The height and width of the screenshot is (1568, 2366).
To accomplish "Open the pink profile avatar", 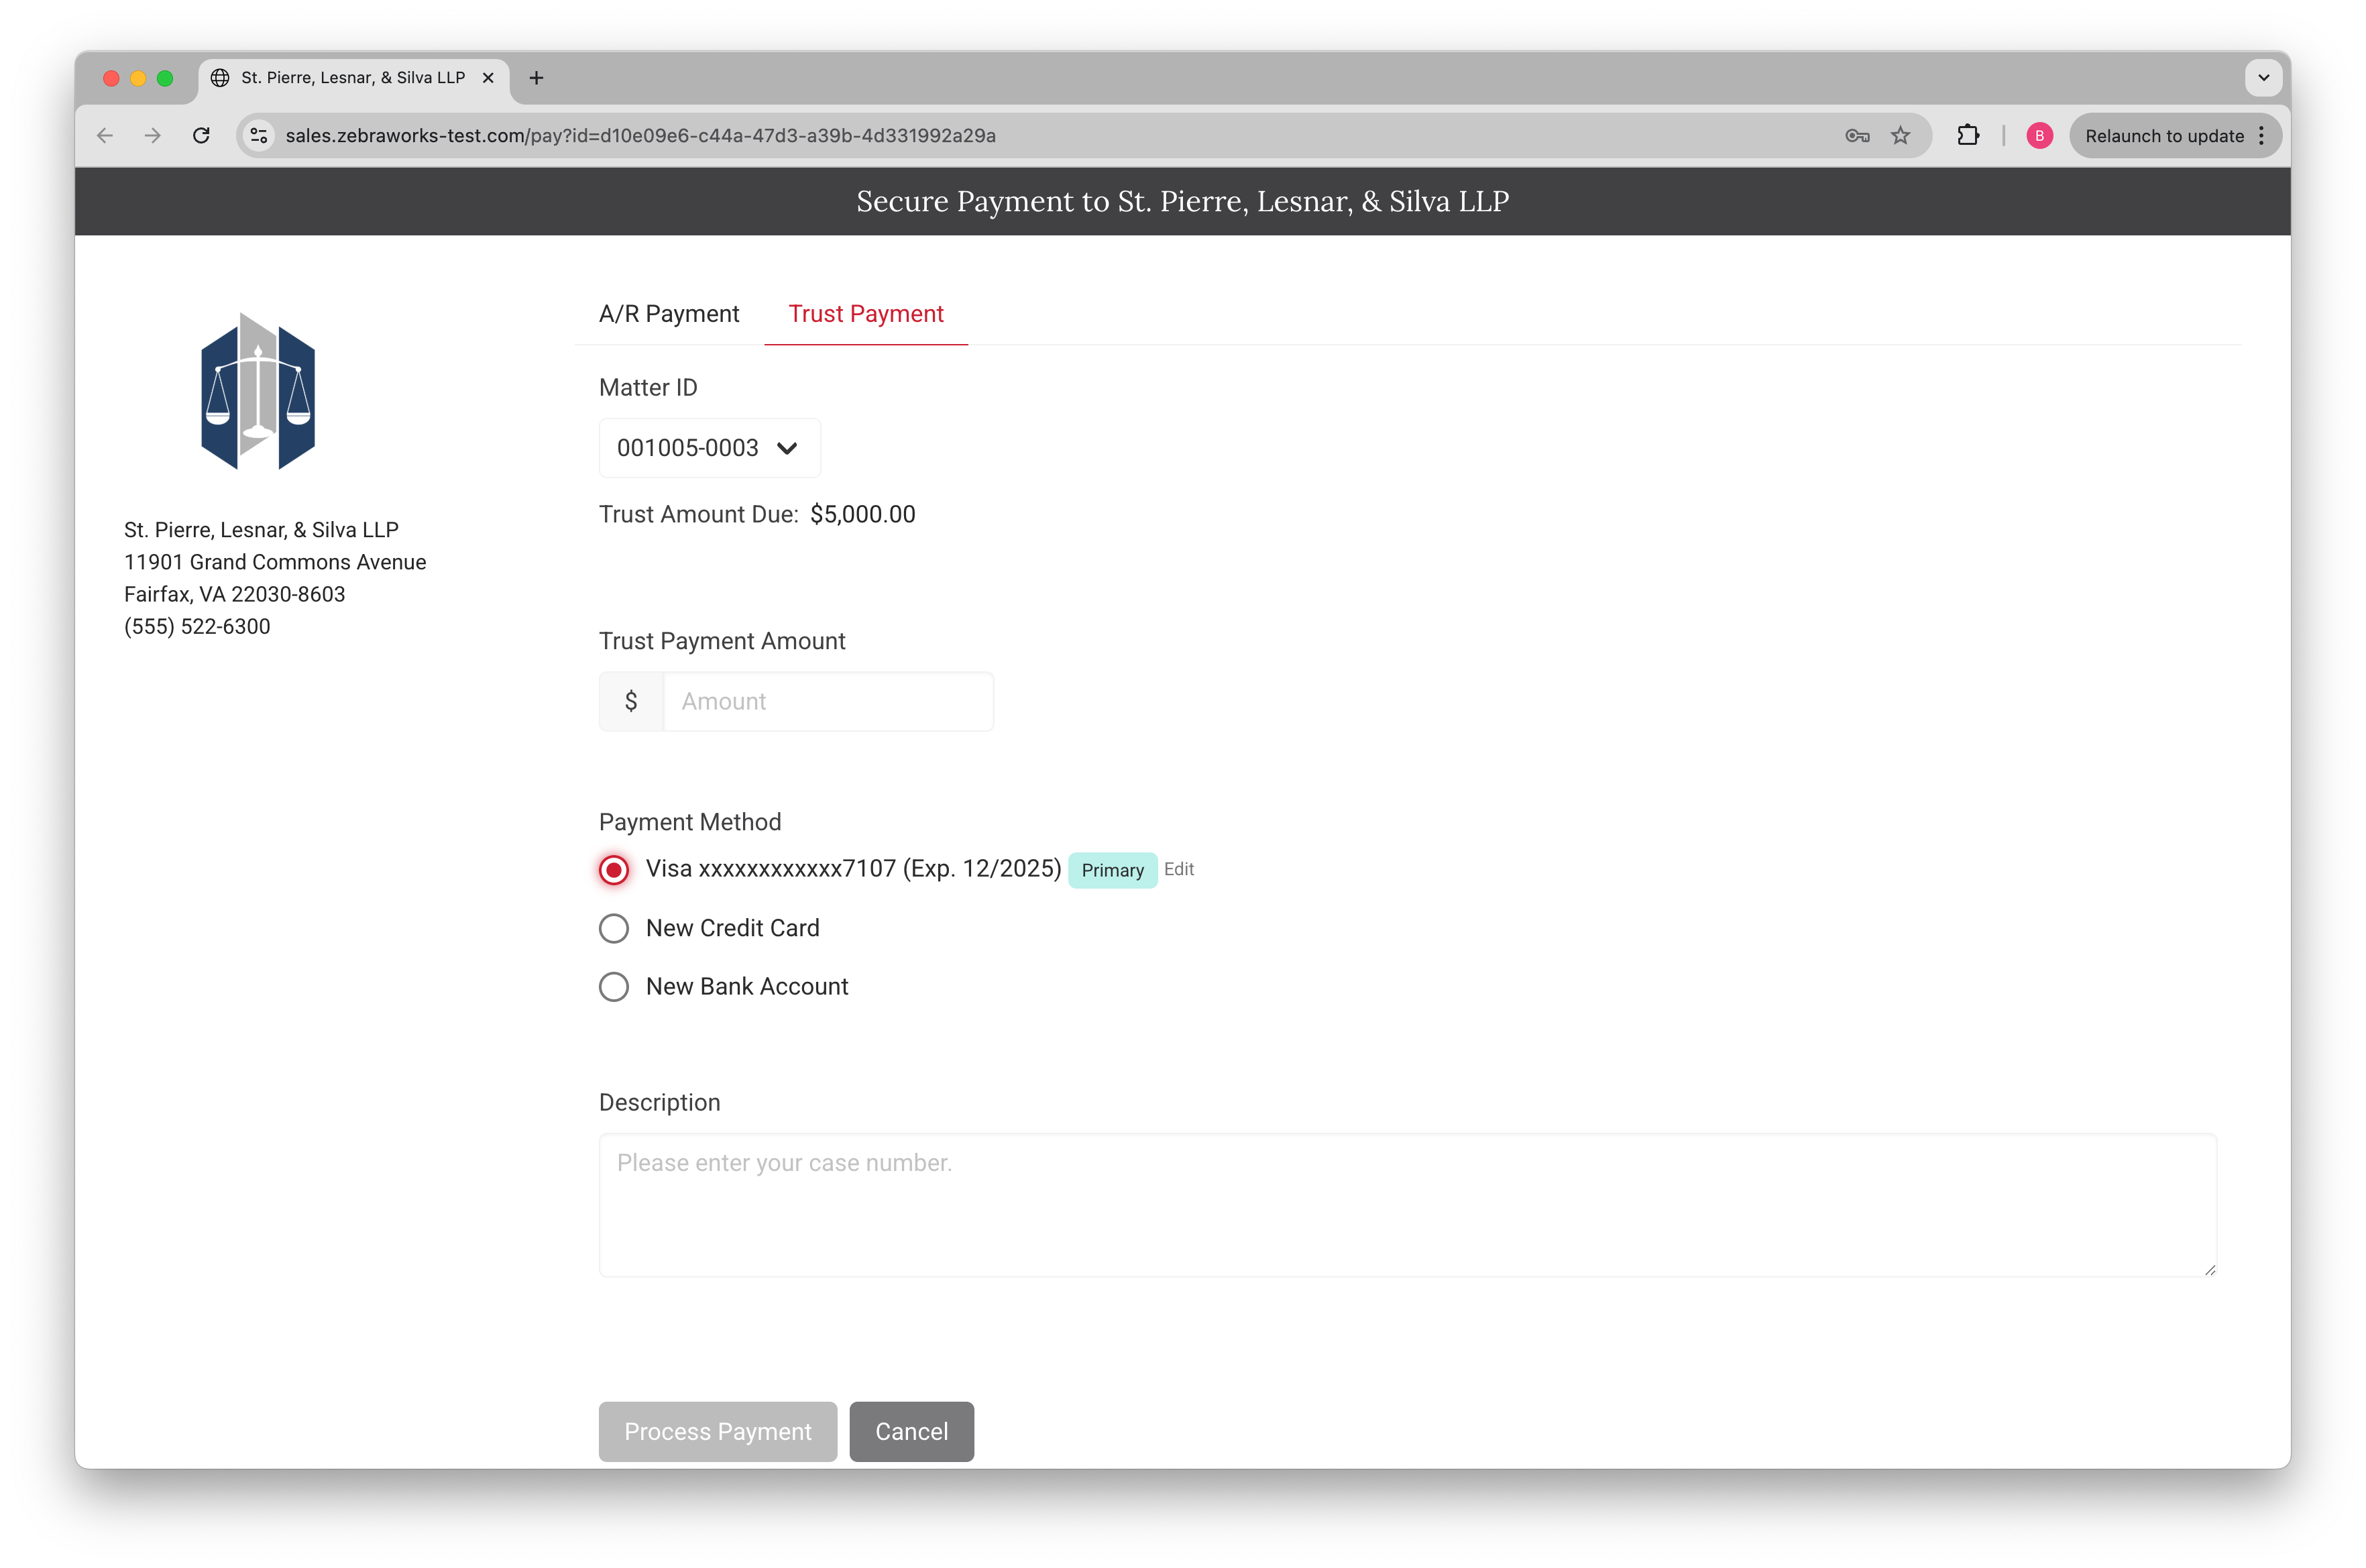I will pyautogui.click(x=2039, y=136).
